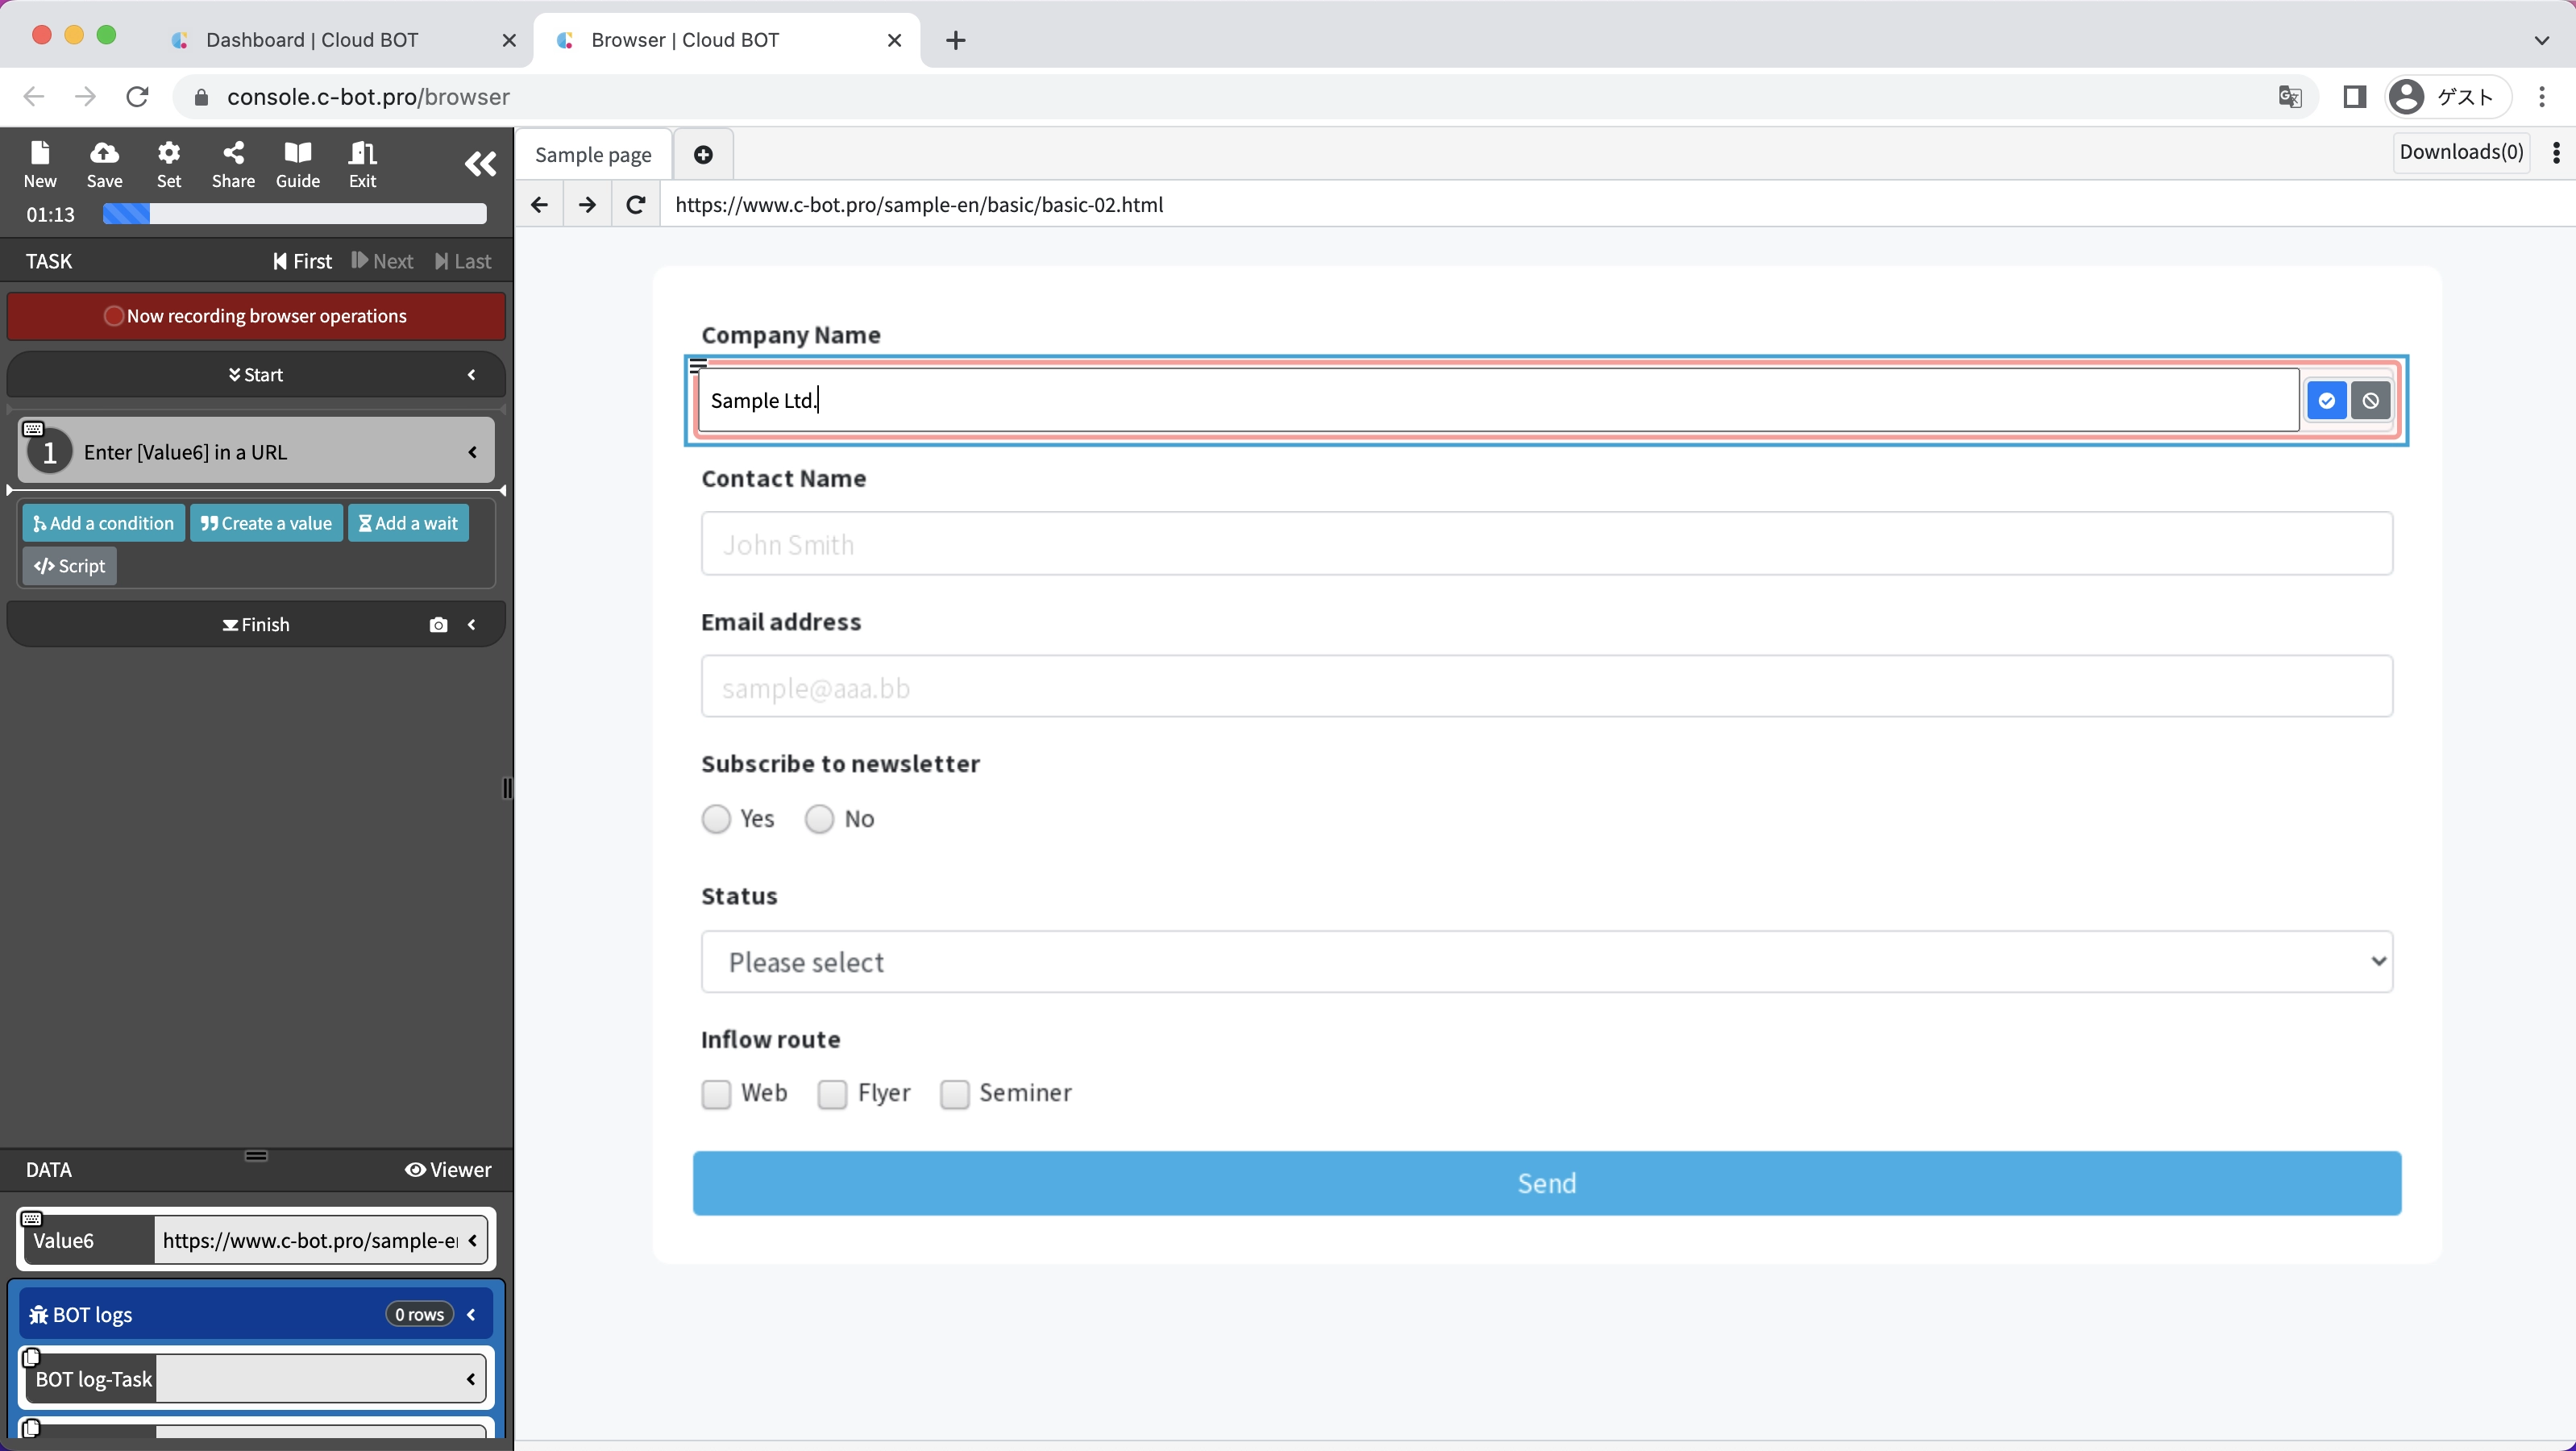Click the Save cloud icon
This screenshot has height=1451, width=2576.
point(104,163)
